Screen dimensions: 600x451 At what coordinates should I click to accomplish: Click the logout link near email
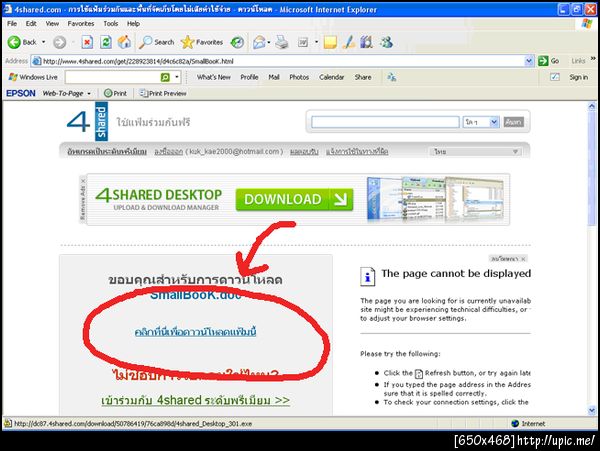point(168,151)
